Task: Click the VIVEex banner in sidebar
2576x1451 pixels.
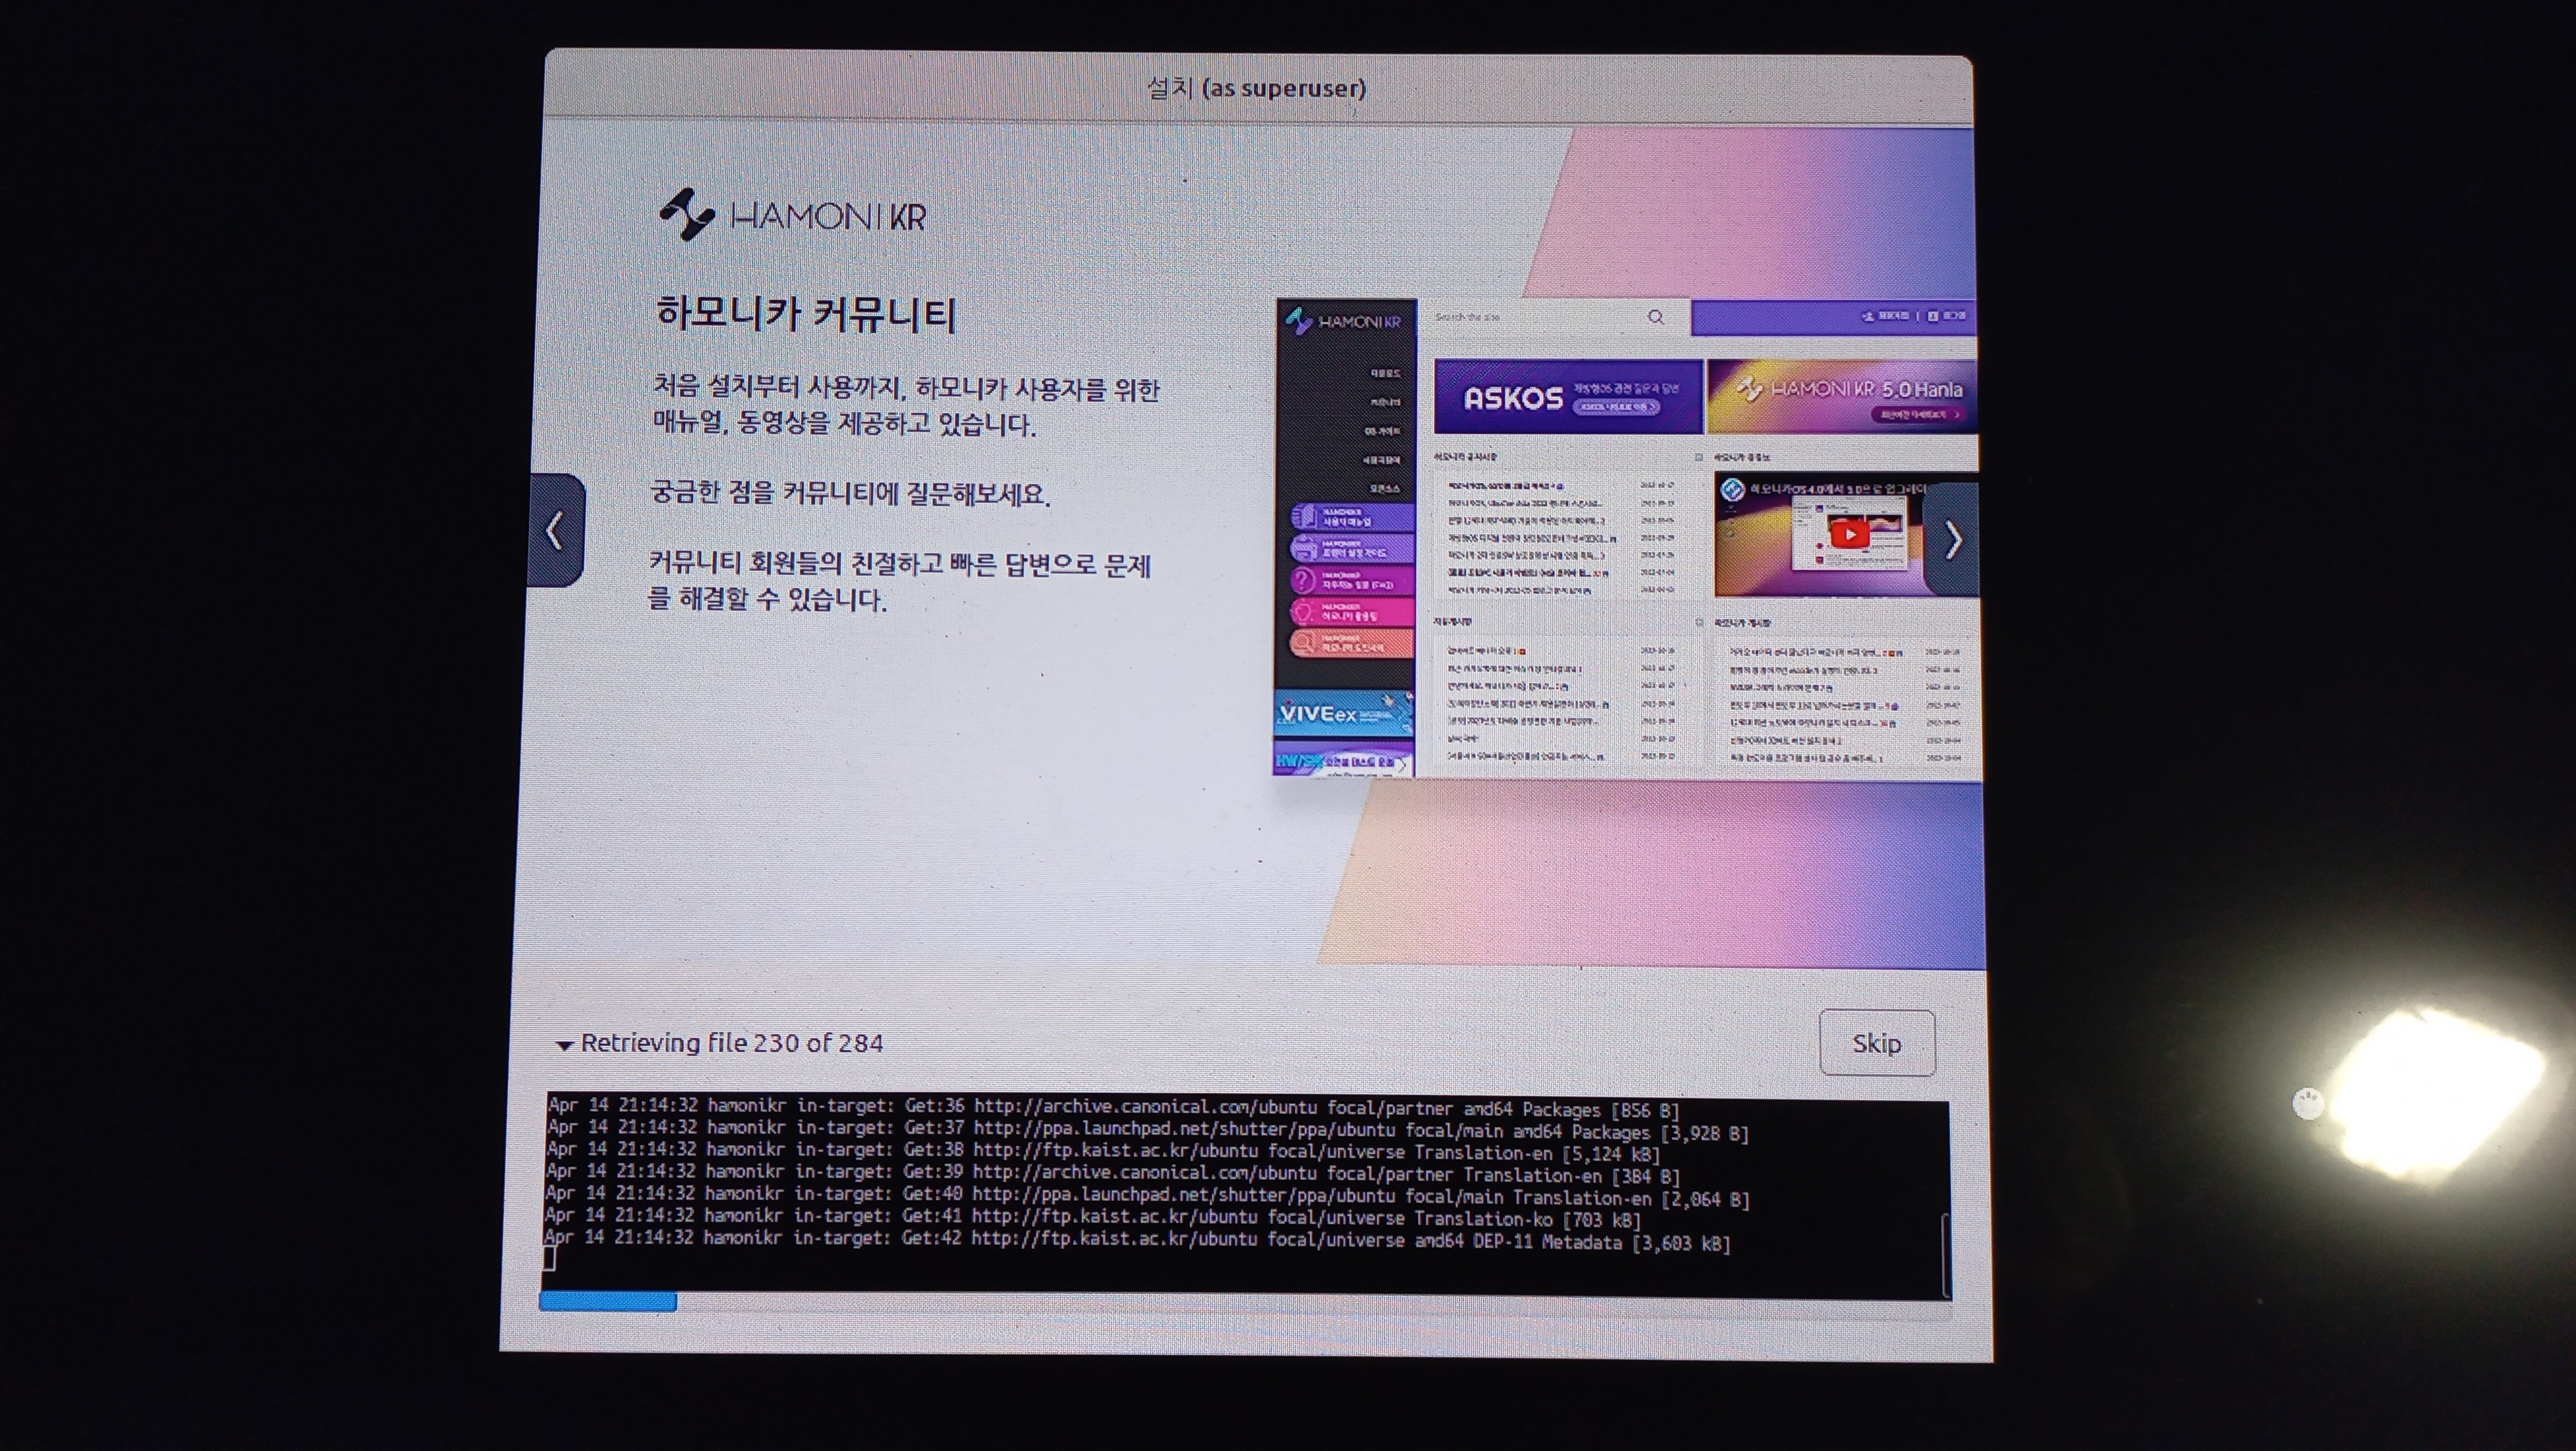Action: (1343, 713)
